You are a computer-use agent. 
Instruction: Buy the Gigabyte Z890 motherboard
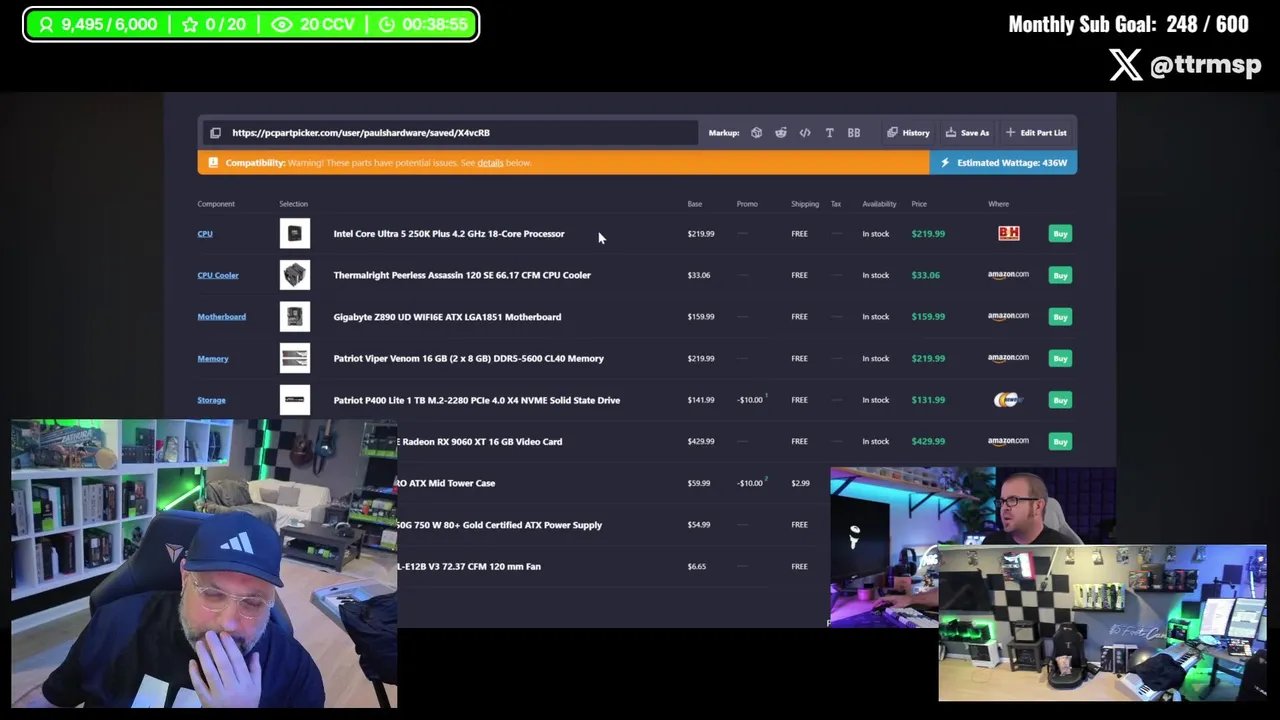(1060, 317)
